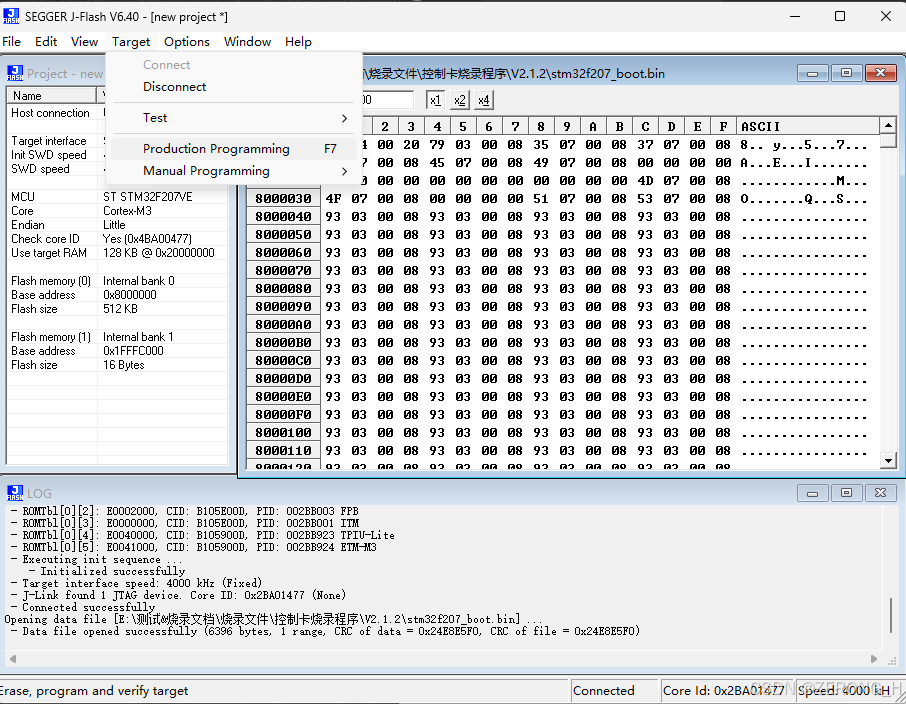
Task: Open the File menu
Action: pyautogui.click(x=12, y=42)
